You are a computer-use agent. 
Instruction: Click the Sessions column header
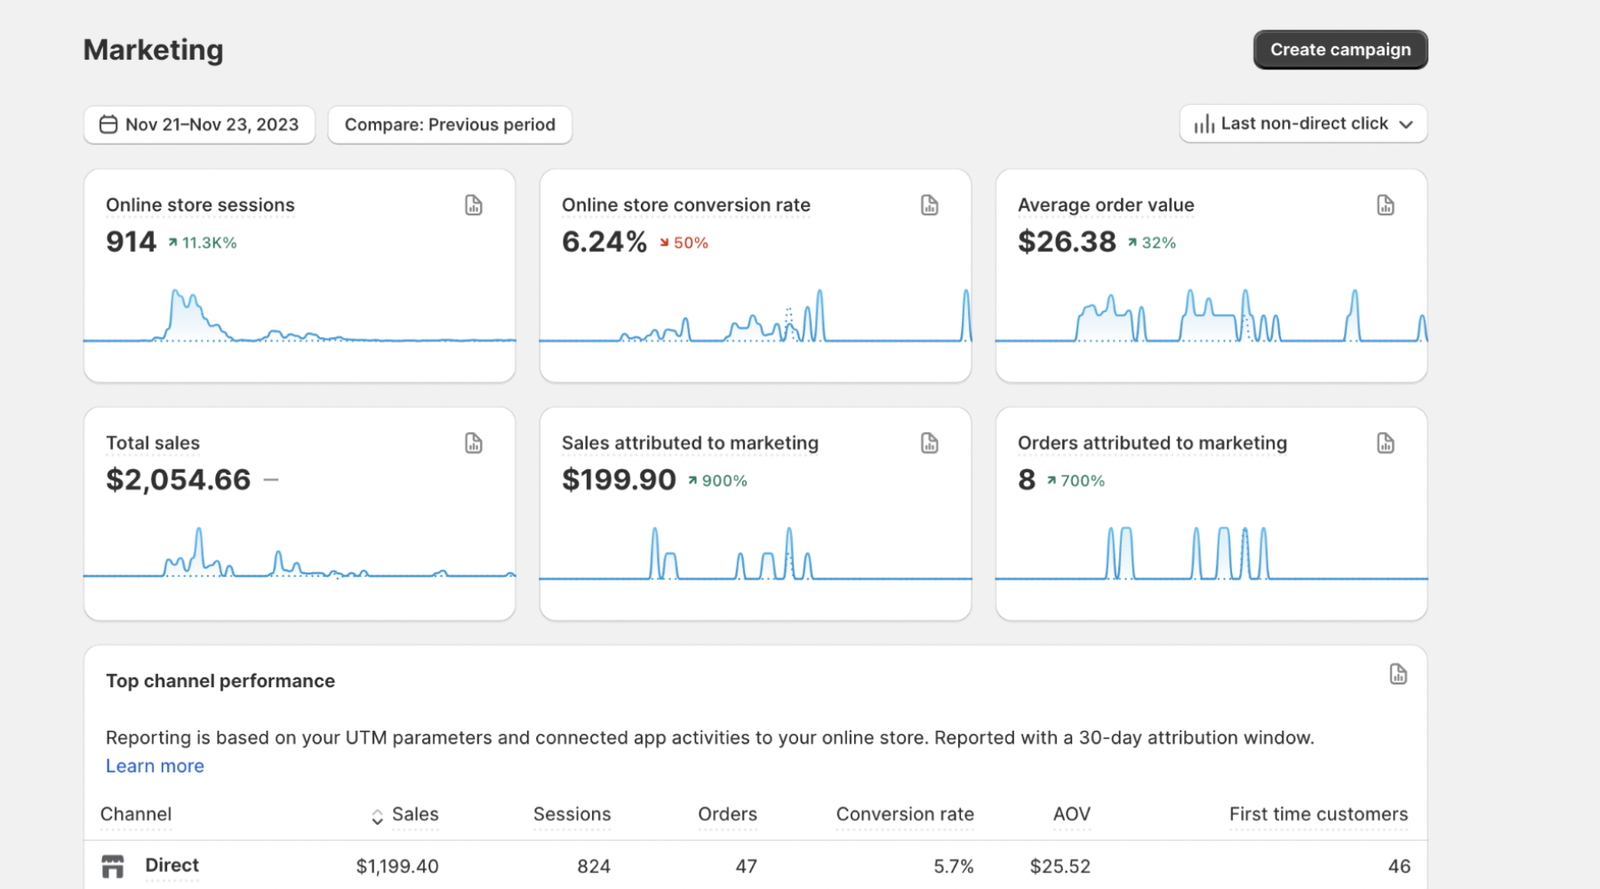click(572, 815)
